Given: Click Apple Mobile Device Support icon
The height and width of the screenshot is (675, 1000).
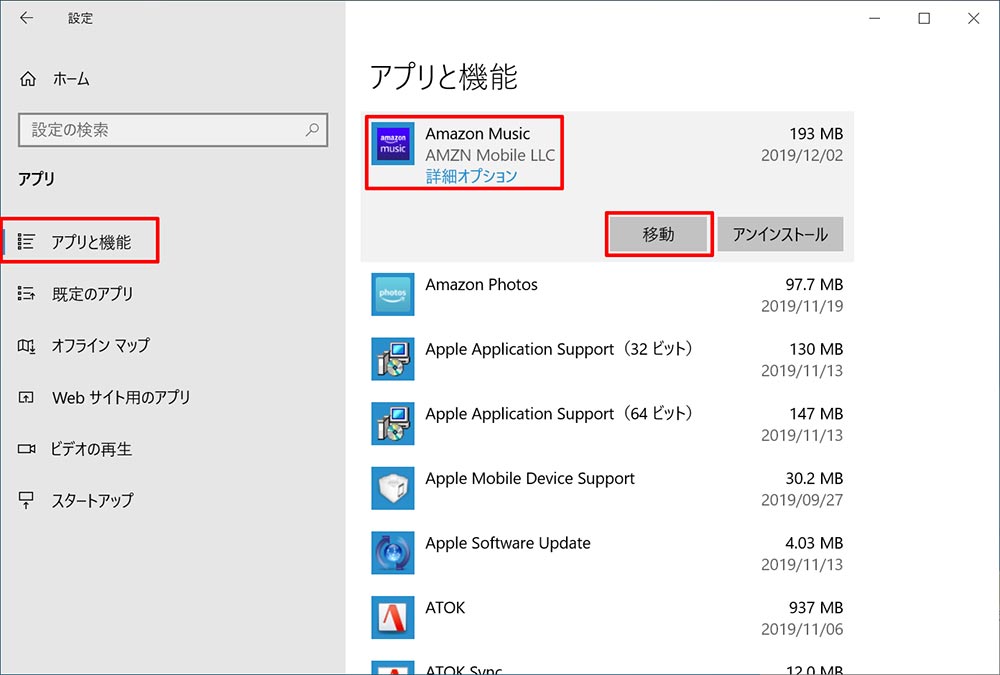Looking at the screenshot, I should tap(393, 488).
